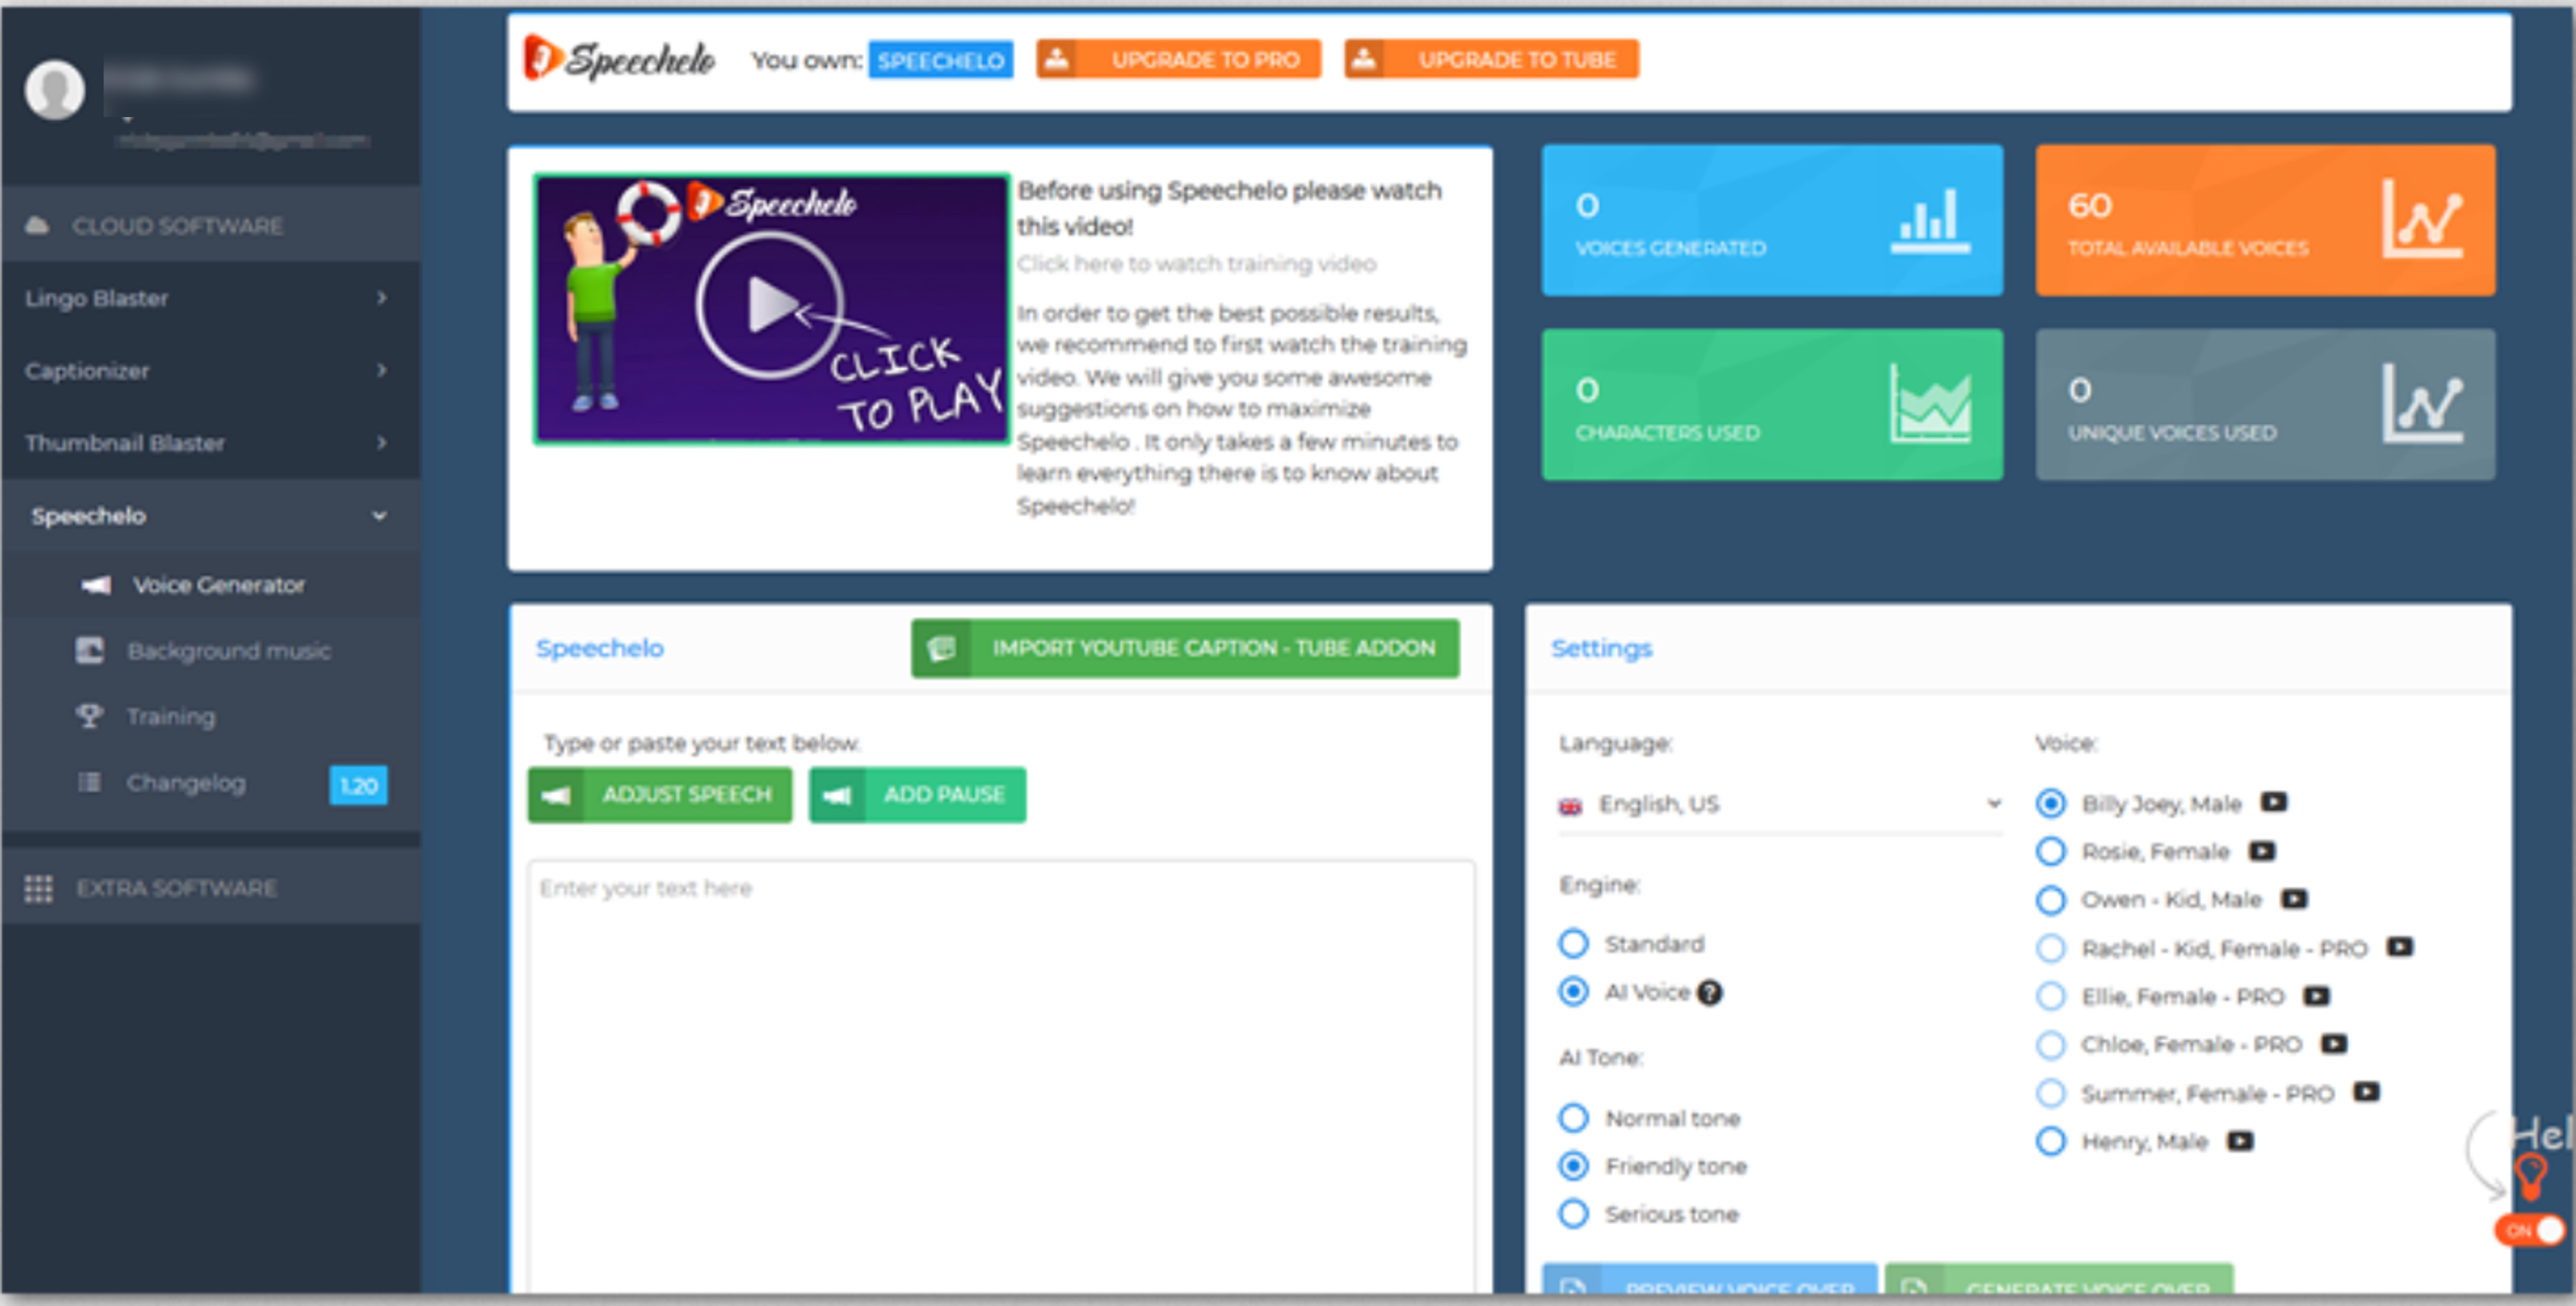Viewport: 2576px width, 1306px height.
Task: Select Billy Joey, Male voice
Action: click(2051, 803)
